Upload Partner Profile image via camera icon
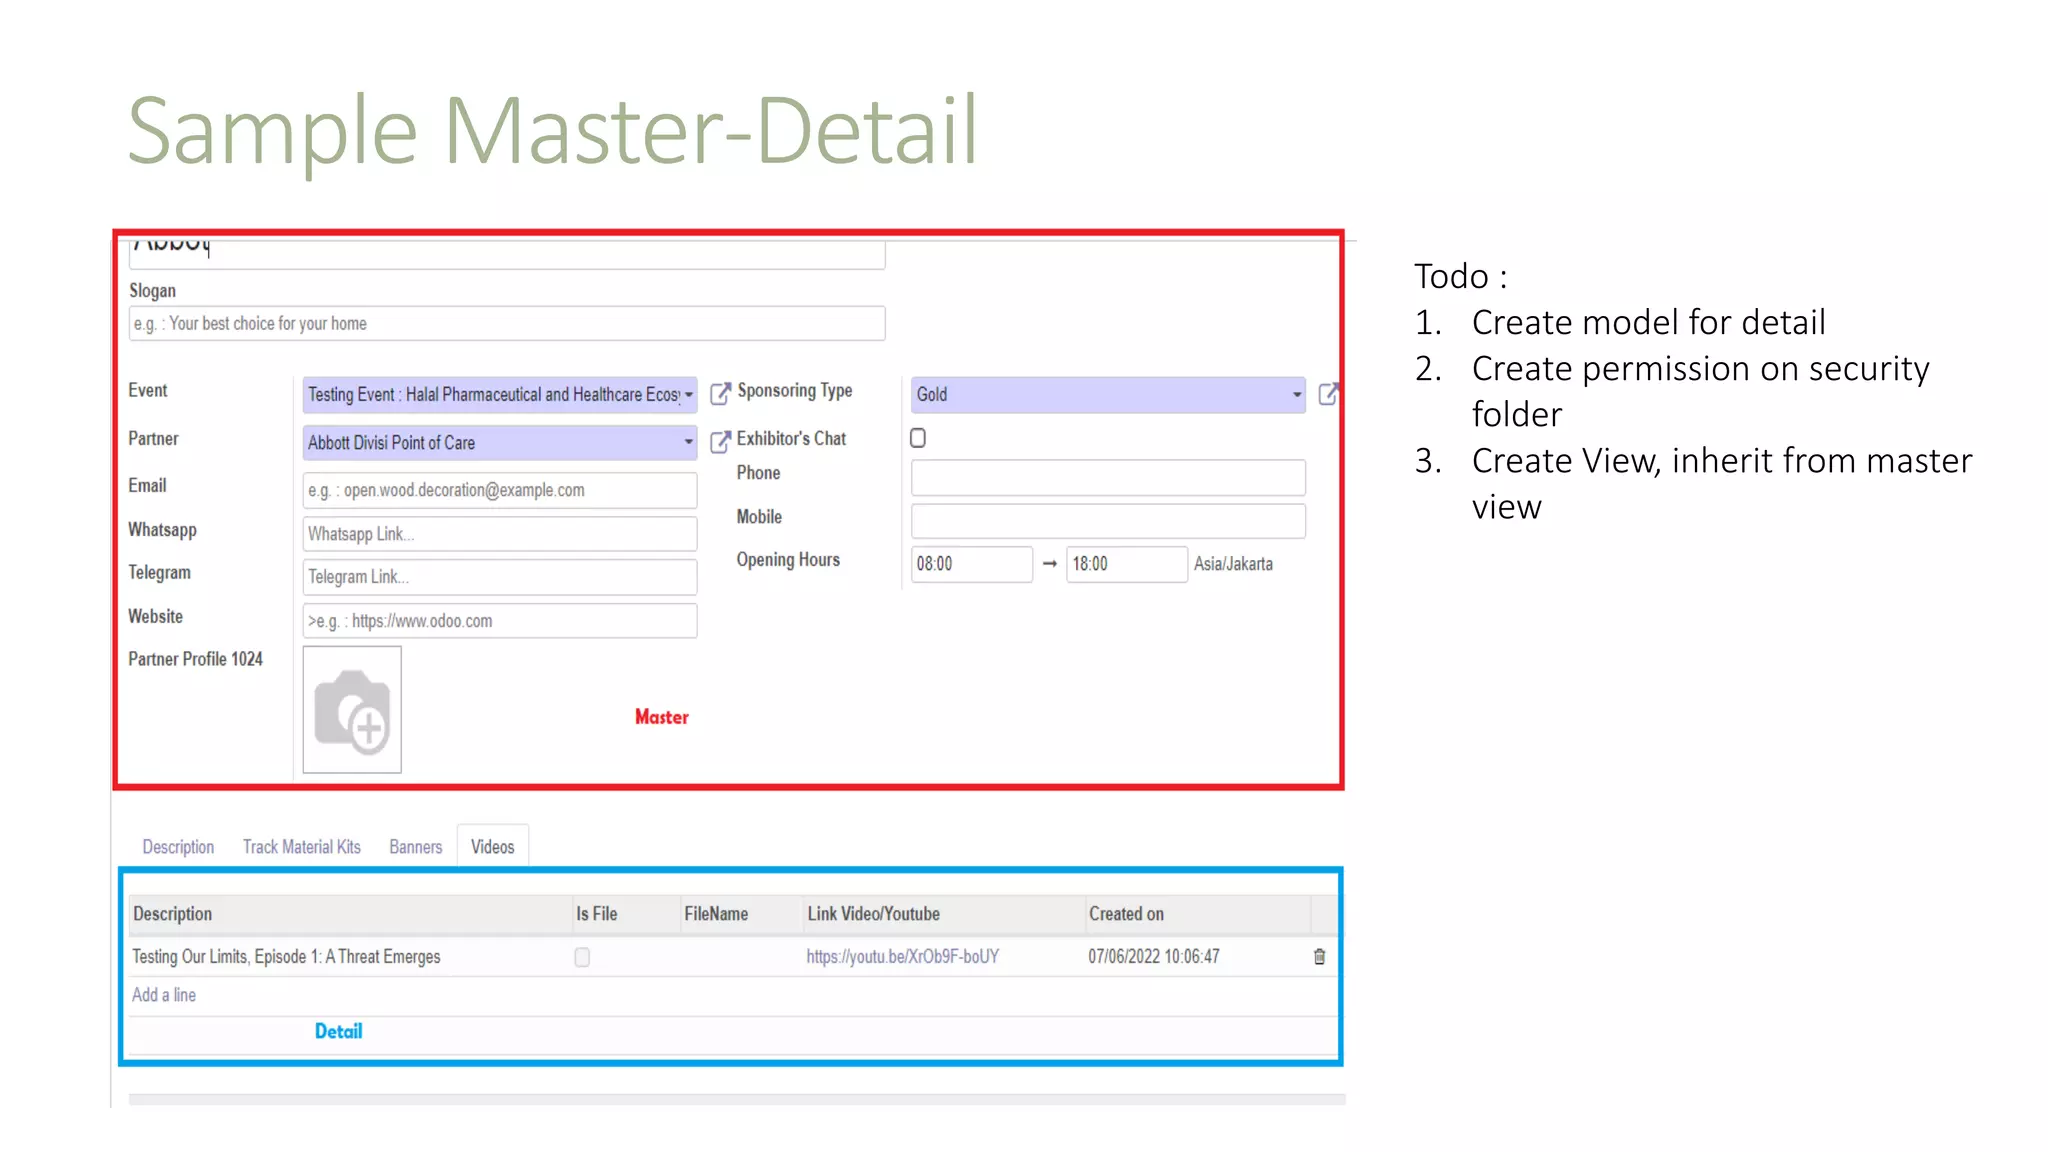Image resolution: width=2048 pixels, height=1152 pixels. [x=352, y=710]
